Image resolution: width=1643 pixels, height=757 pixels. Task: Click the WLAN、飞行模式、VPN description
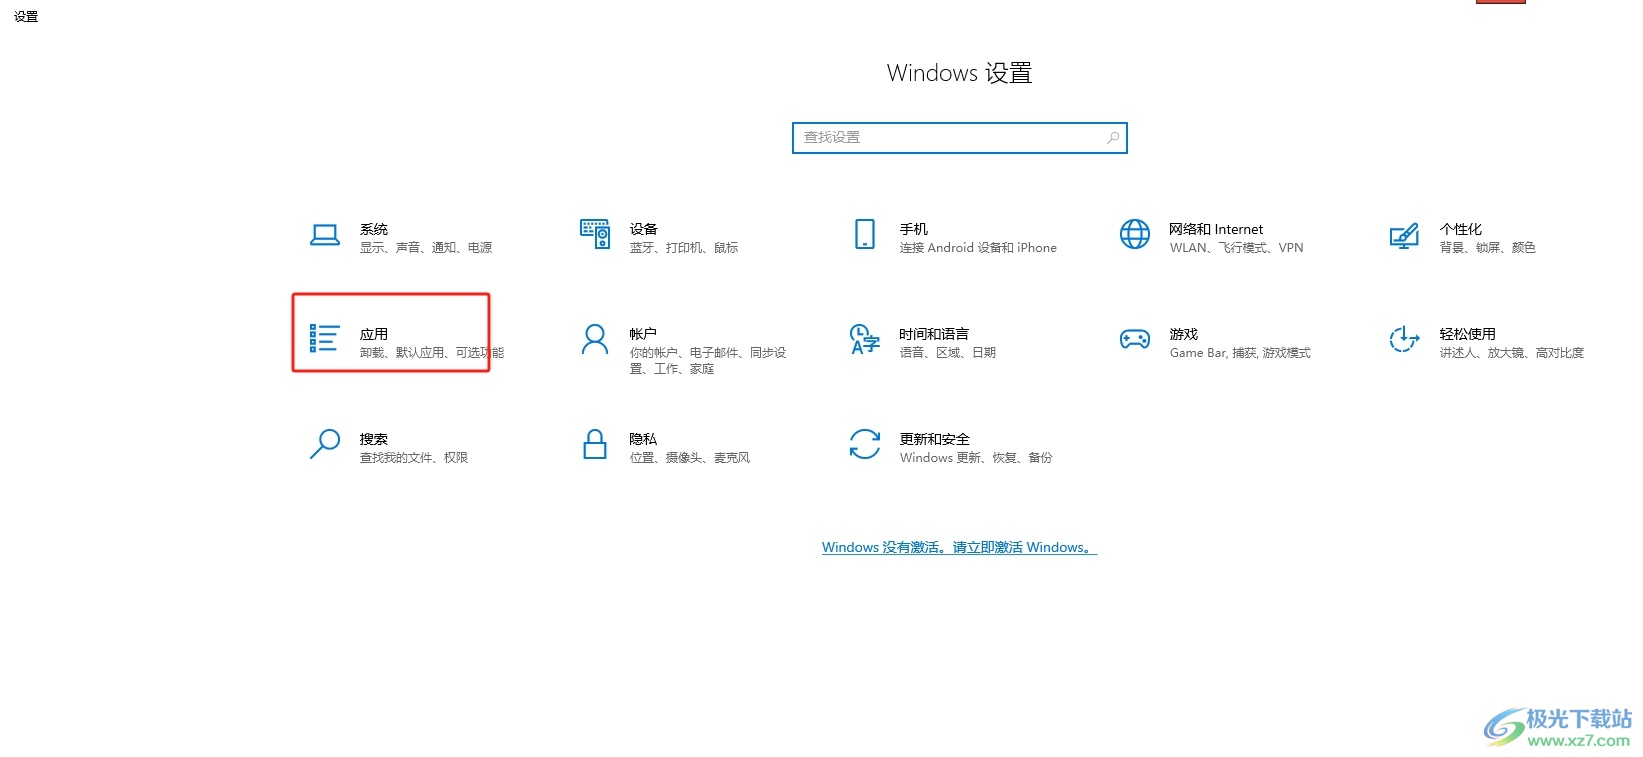coord(1237,248)
